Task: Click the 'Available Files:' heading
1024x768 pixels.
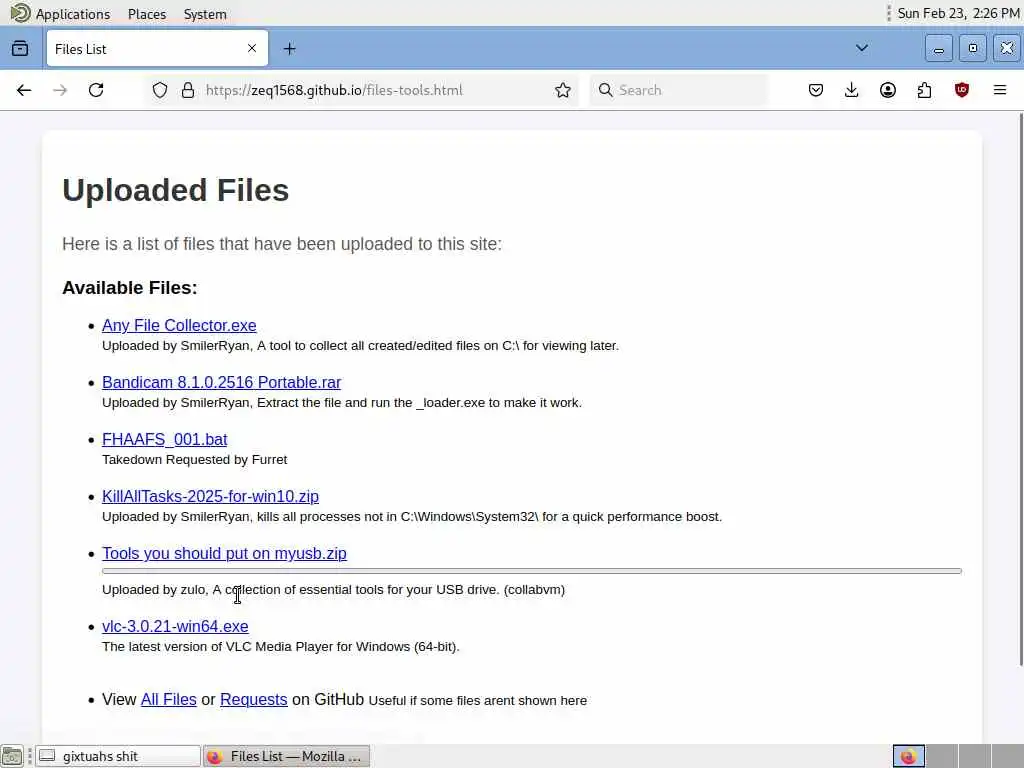Action: pos(129,287)
